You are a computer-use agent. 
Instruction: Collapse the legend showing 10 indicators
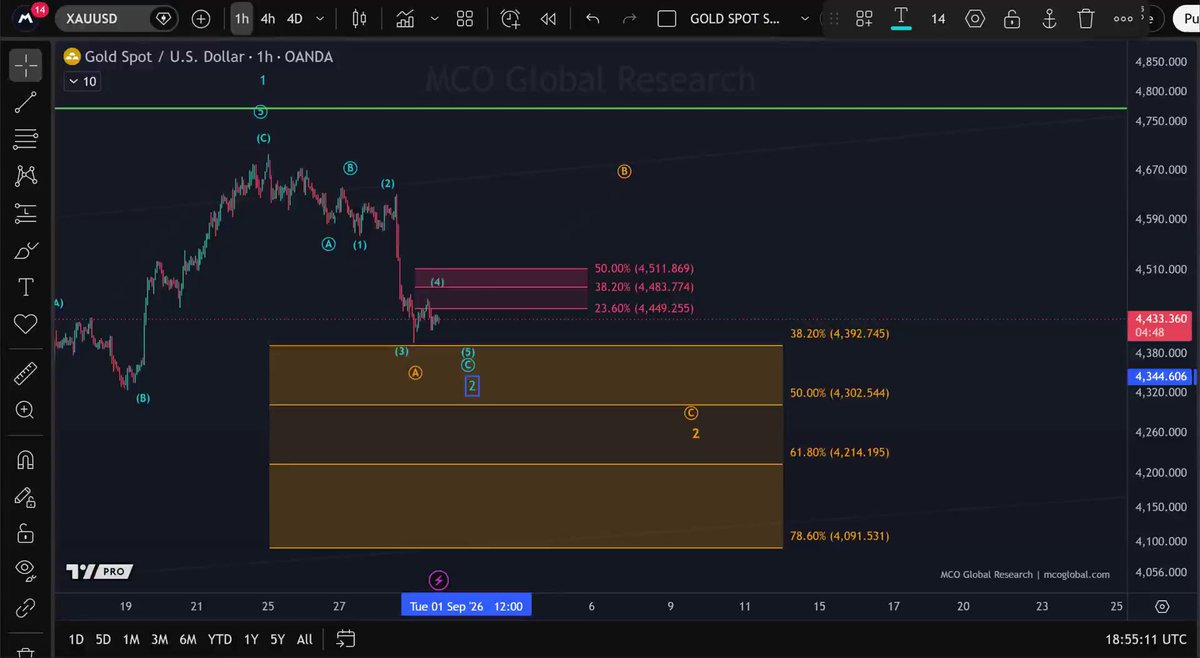(x=82, y=81)
